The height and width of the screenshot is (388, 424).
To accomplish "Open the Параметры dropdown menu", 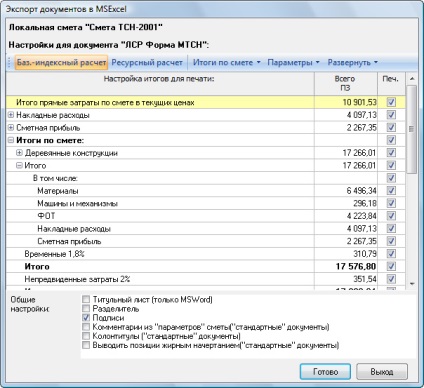I will [x=293, y=62].
